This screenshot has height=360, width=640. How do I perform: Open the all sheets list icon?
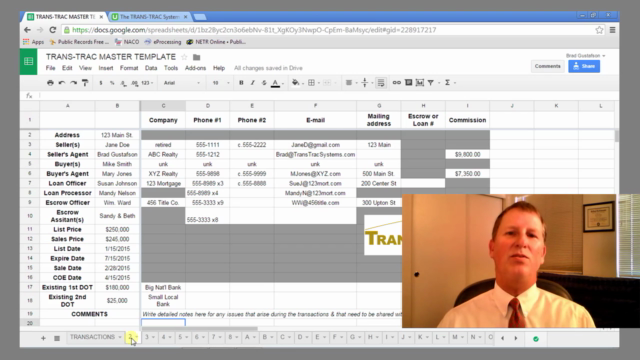click(57, 338)
